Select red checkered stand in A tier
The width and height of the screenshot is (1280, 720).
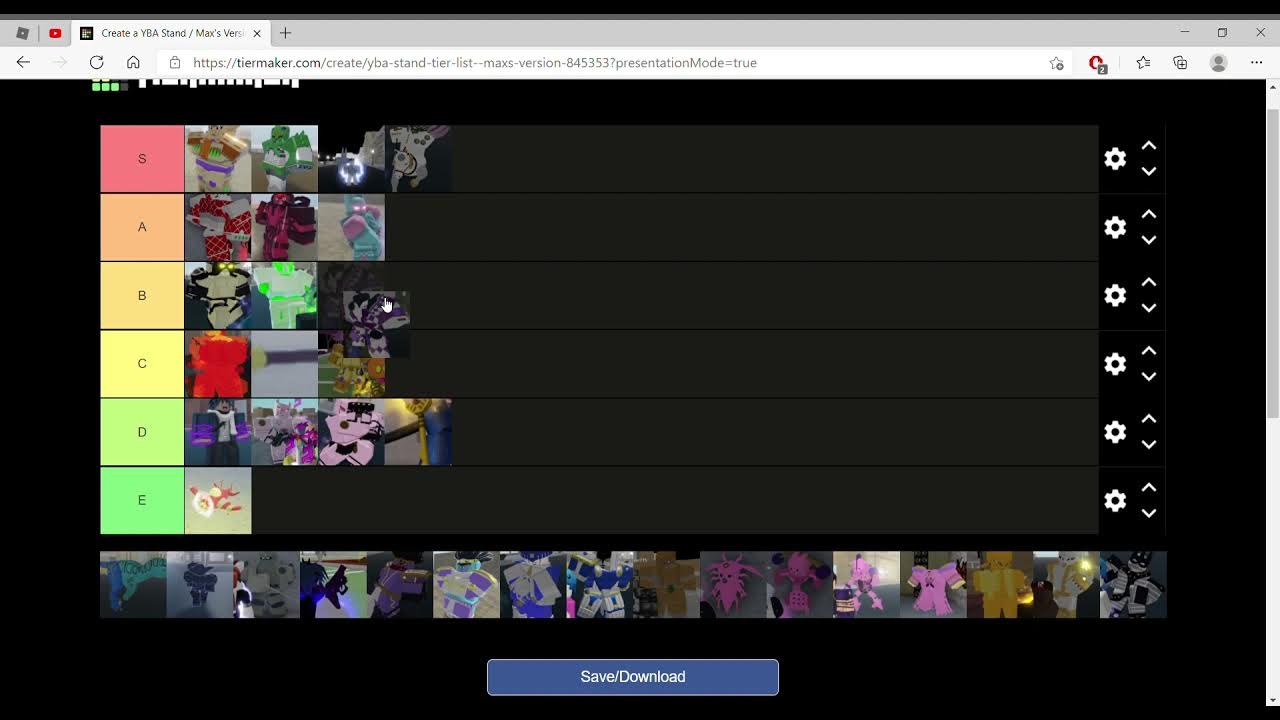tap(218, 227)
